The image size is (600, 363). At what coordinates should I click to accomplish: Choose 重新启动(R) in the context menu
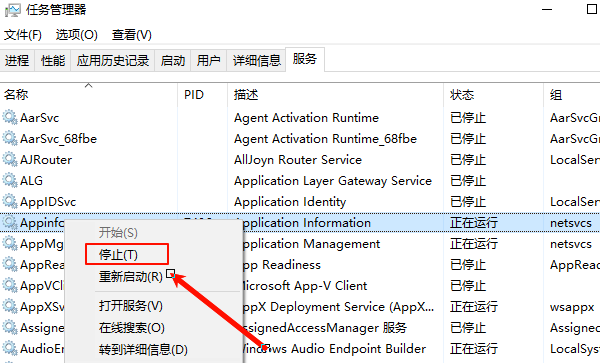[130, 276]
